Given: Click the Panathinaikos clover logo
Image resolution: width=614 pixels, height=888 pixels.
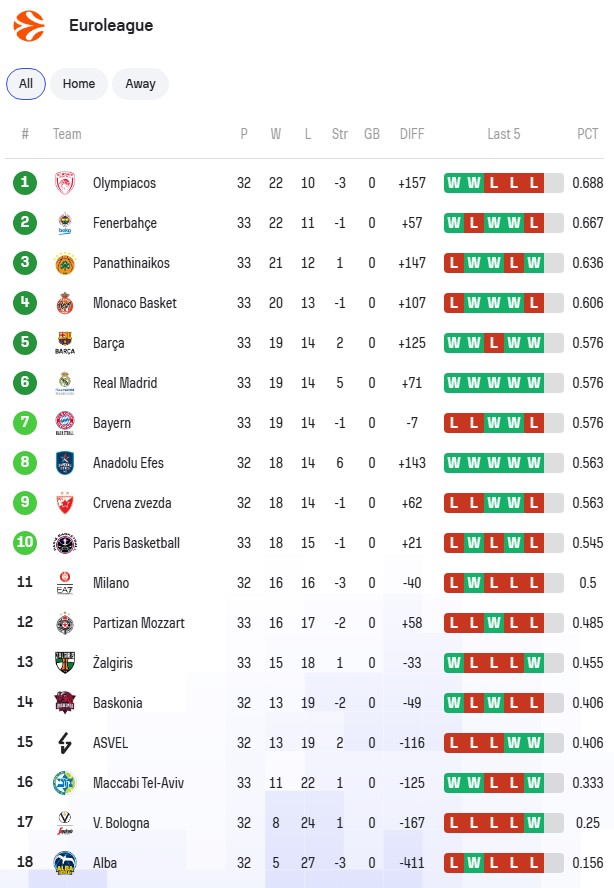Looking at the screenshot, I should (65, 263).
